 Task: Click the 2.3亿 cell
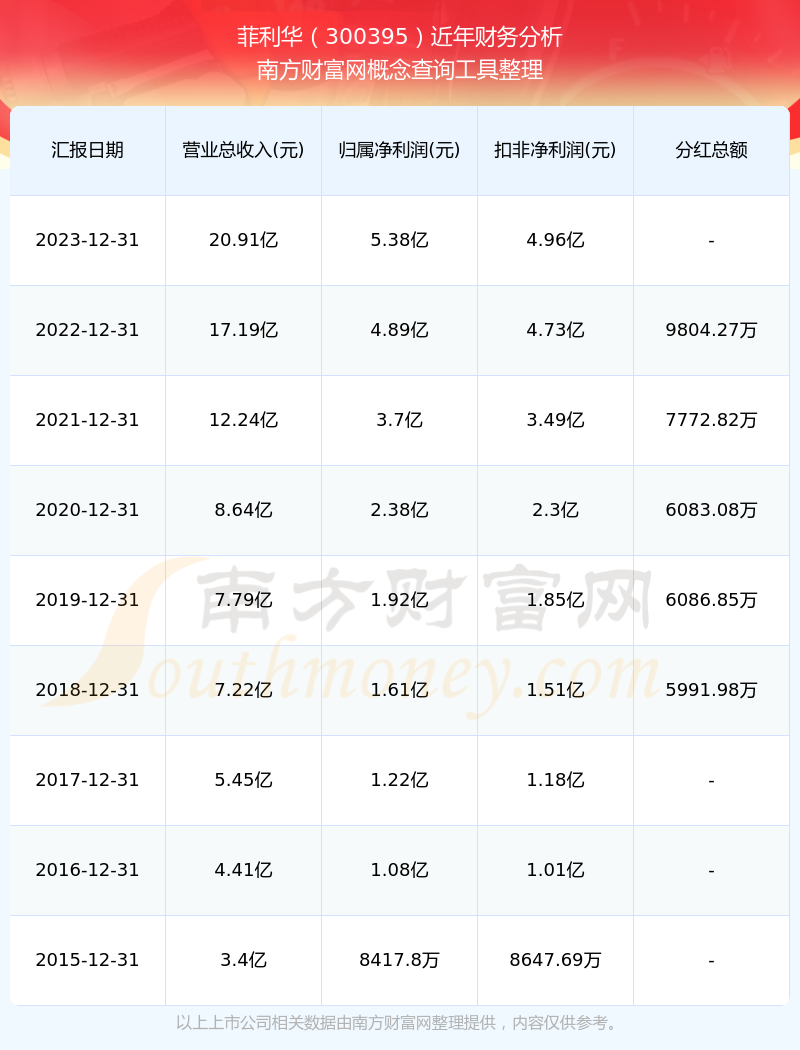(x=556, y=510)
